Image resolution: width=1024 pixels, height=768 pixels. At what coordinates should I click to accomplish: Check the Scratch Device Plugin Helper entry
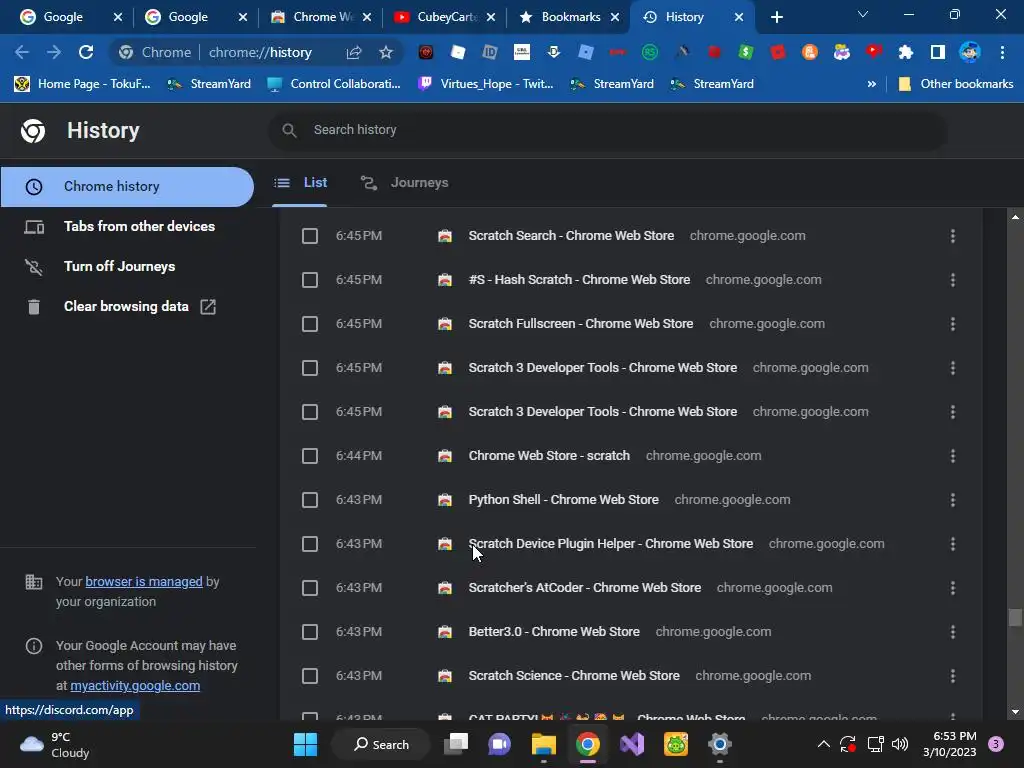click(310, 544)
